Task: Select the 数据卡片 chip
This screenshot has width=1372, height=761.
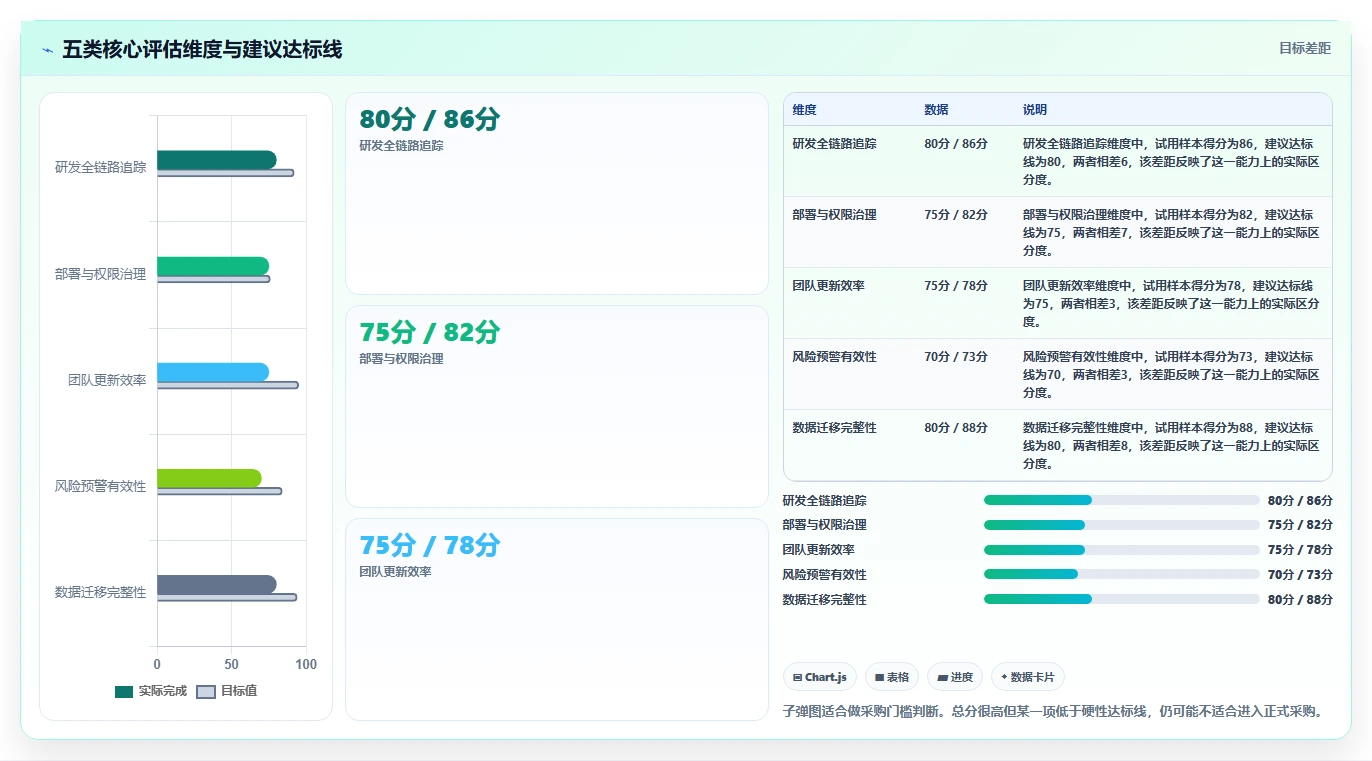Action: [1028, 677]
